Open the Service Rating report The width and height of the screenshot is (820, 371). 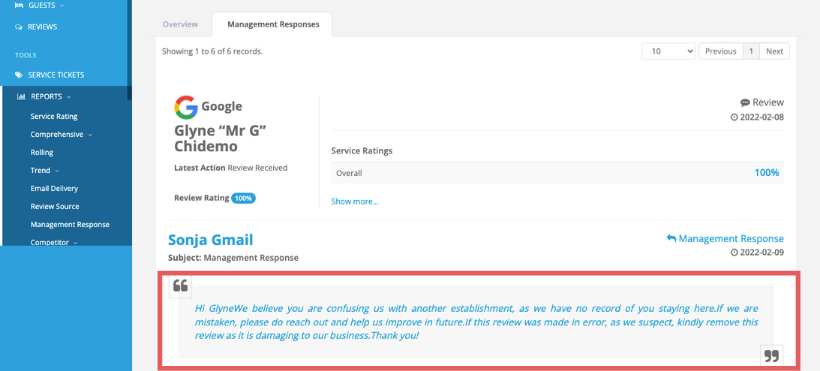[x=54, y=117]
